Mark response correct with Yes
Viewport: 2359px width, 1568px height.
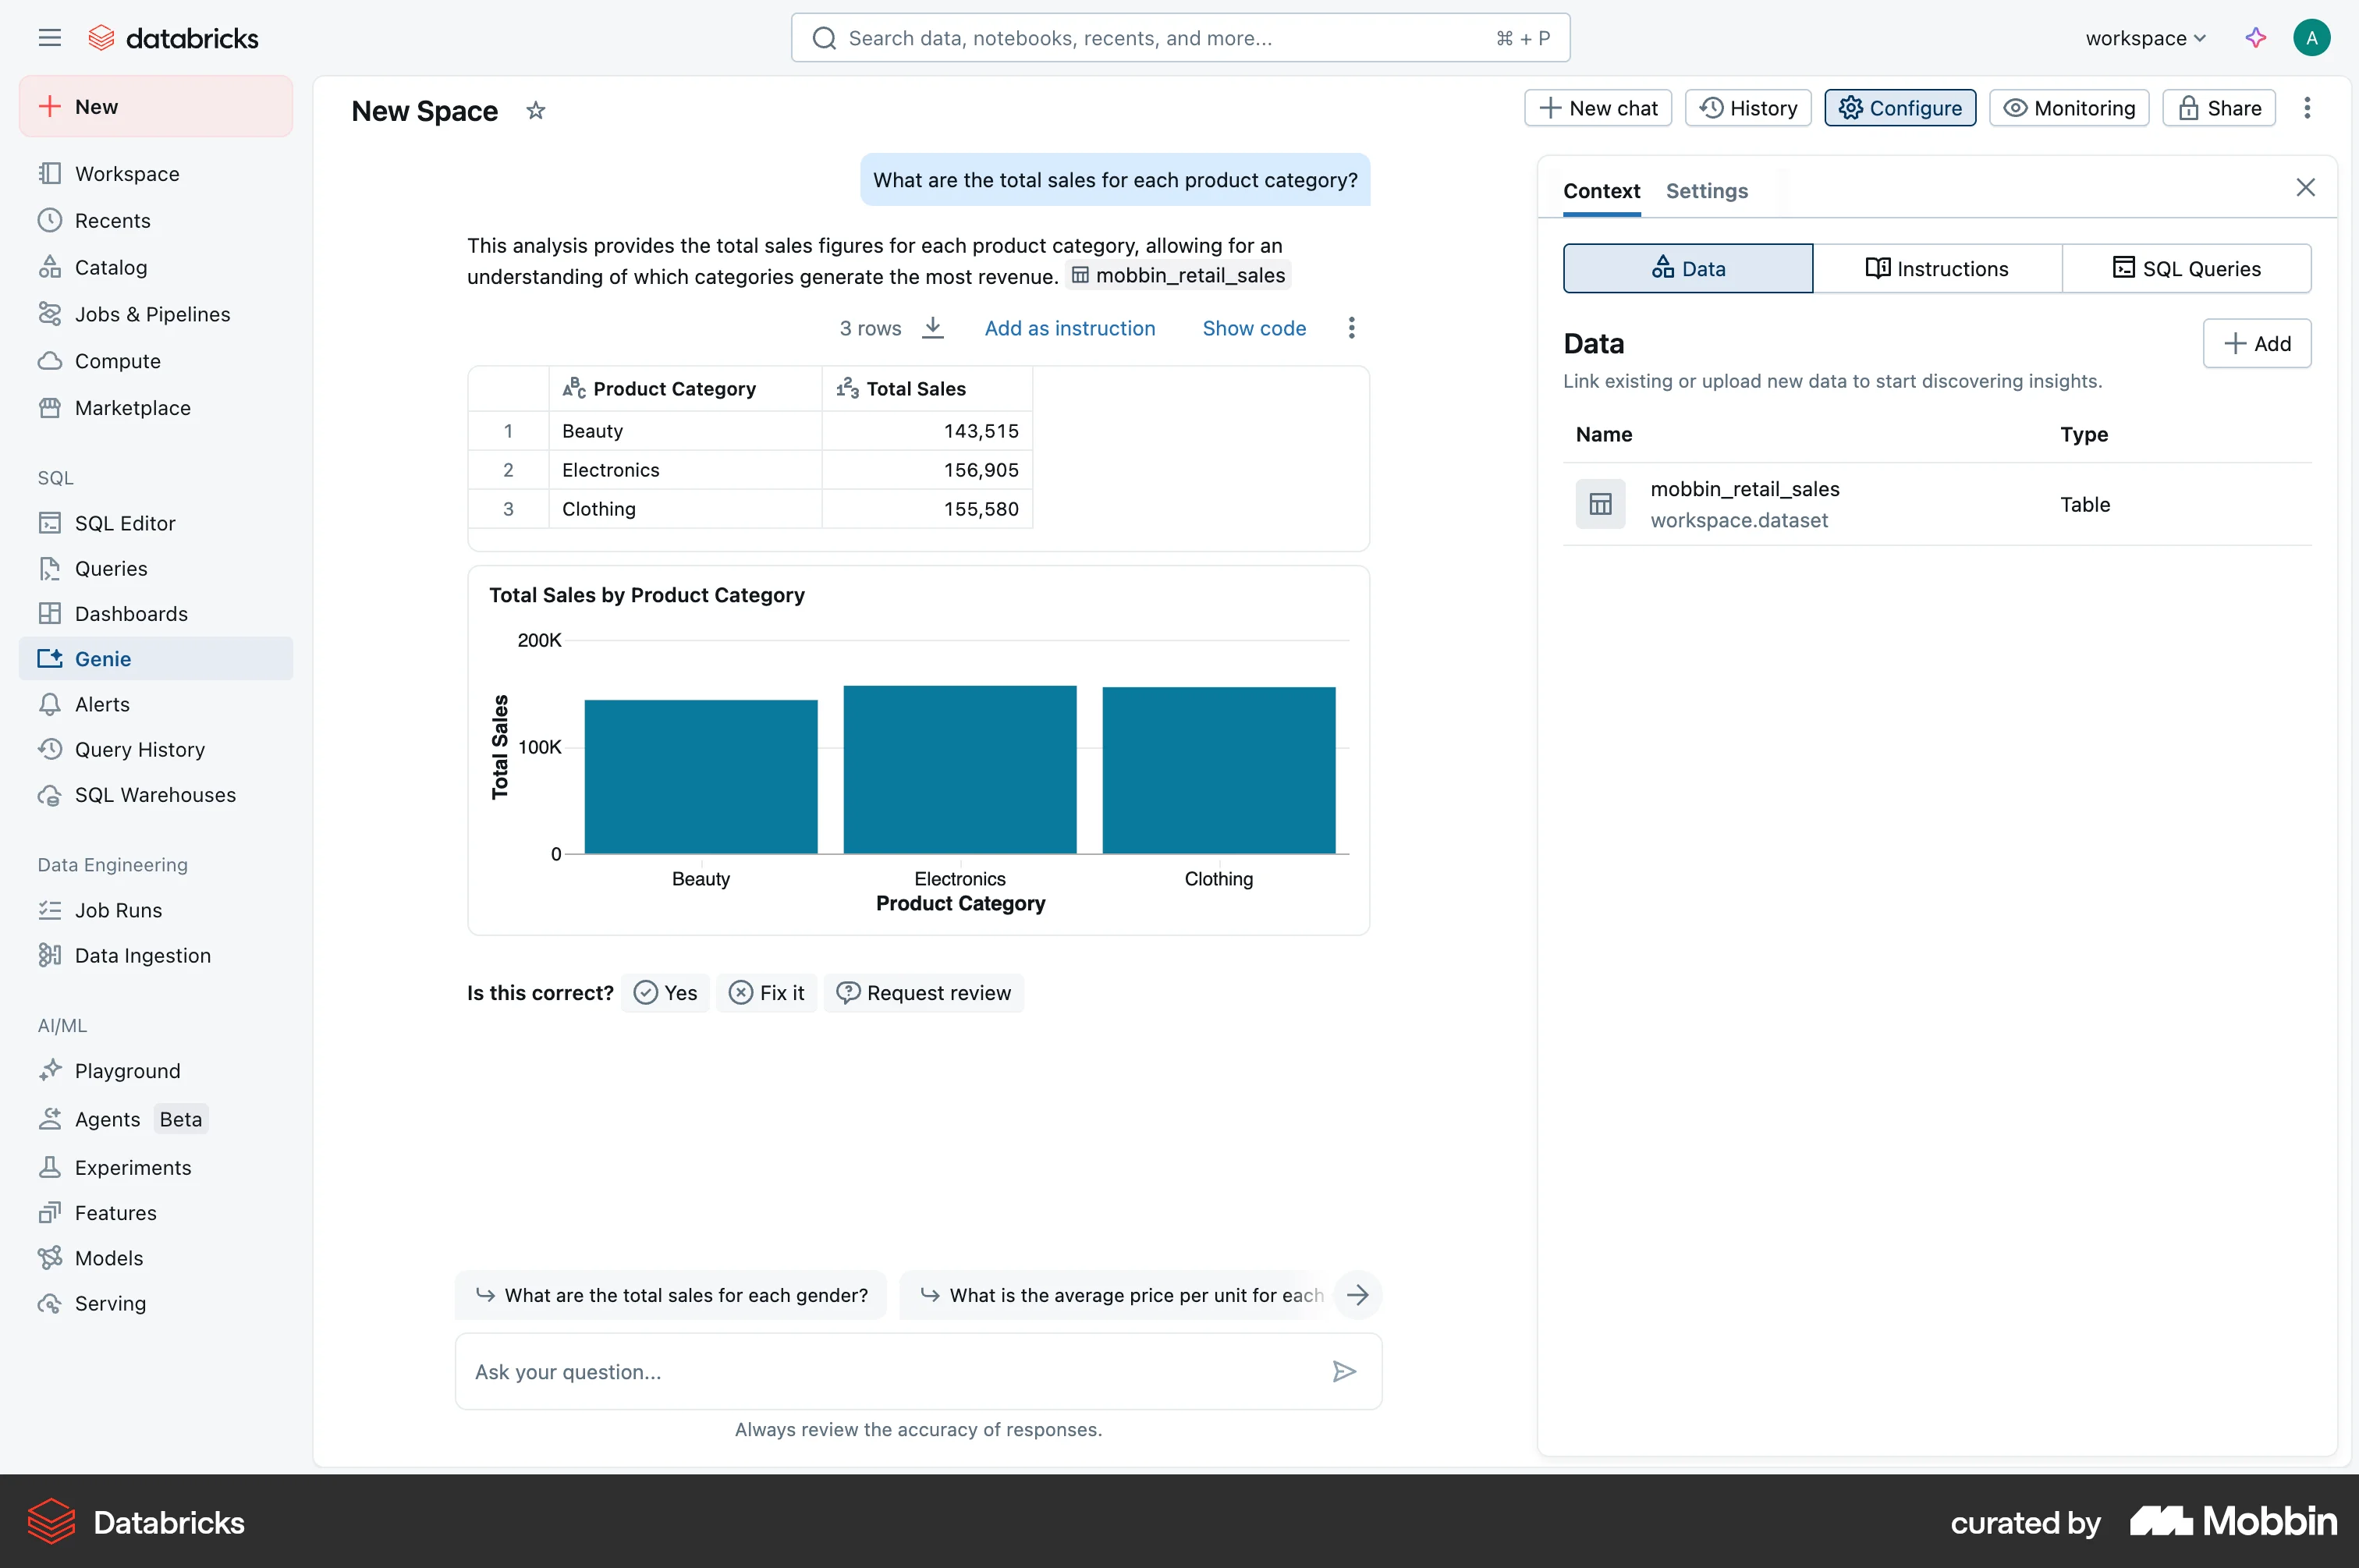(665, 992)
